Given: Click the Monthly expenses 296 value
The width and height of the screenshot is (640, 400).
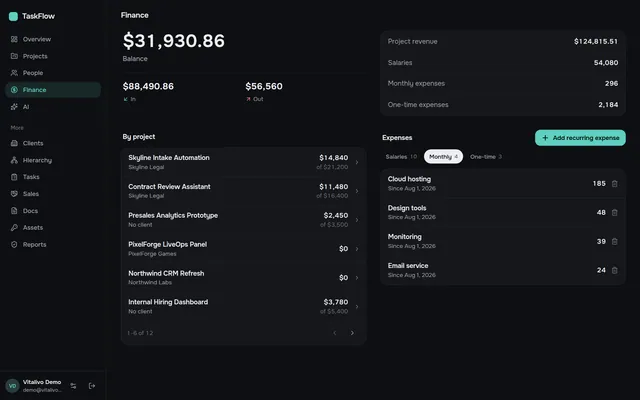Looking at the screenshot, I should tap(611, 83).
